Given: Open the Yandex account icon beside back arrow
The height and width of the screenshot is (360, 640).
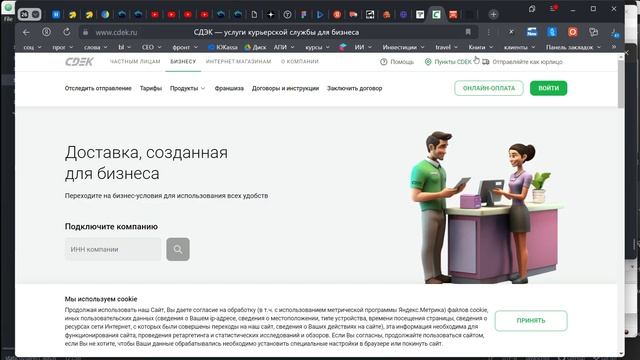Looking at the screenshot, I should click(47, 32).
